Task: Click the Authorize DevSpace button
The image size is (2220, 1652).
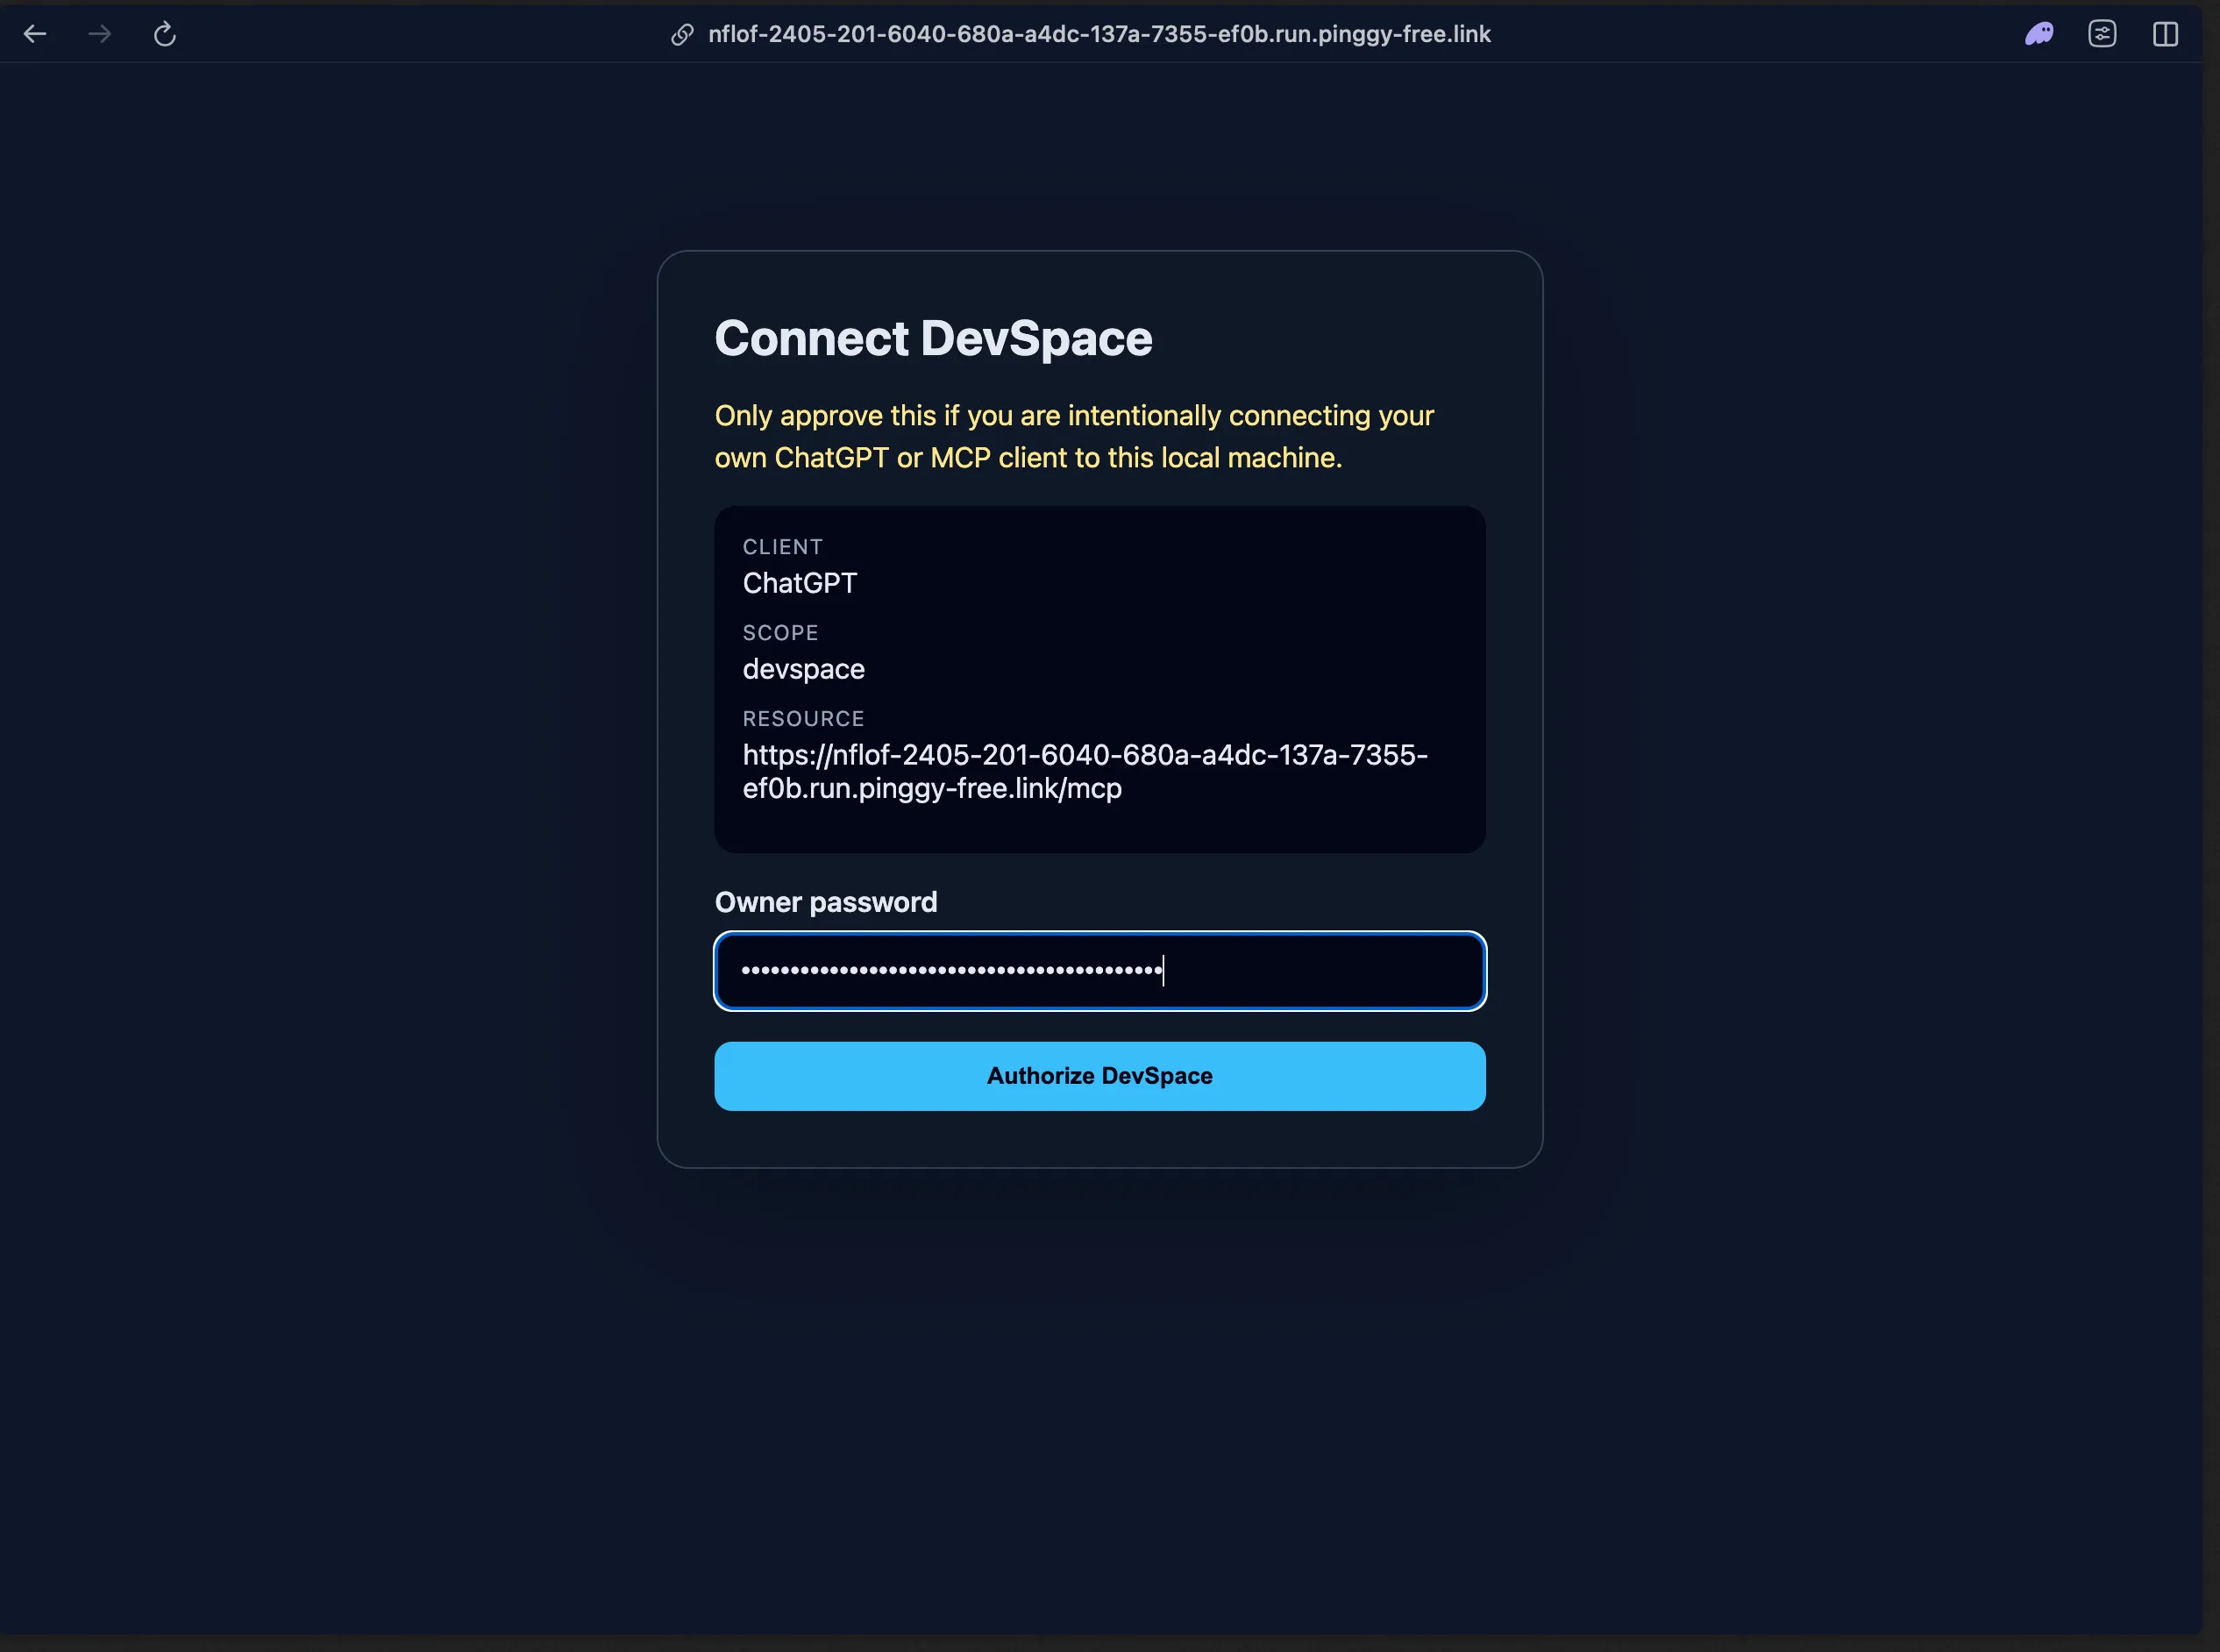Action: pos(1100,1076)
